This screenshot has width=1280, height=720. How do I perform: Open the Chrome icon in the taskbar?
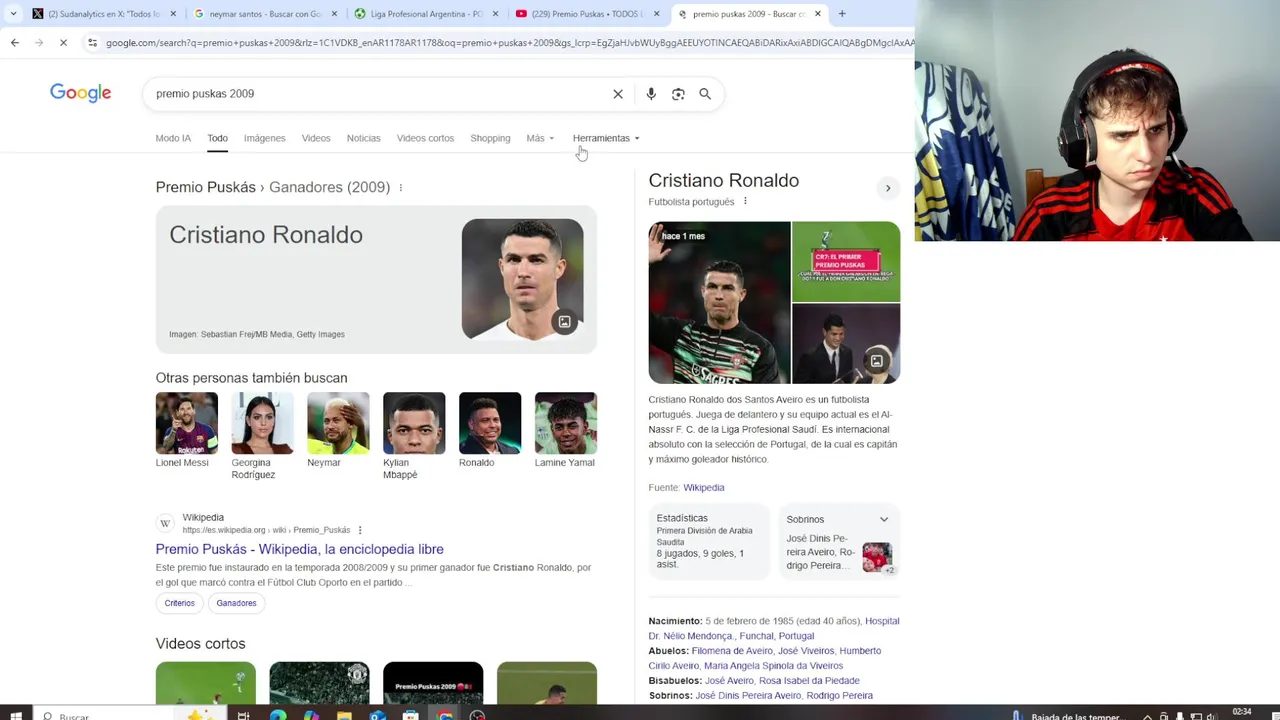(445, 715)
